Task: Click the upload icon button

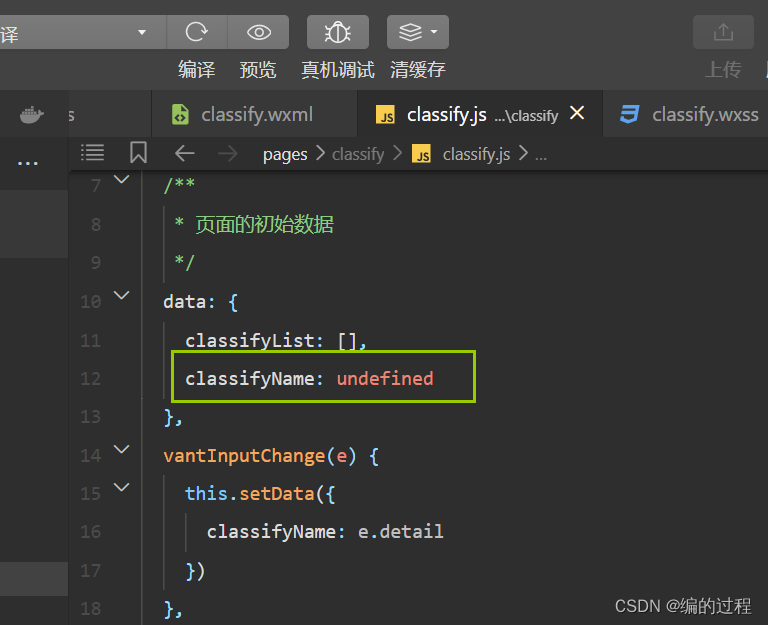Action: (723, 32)
